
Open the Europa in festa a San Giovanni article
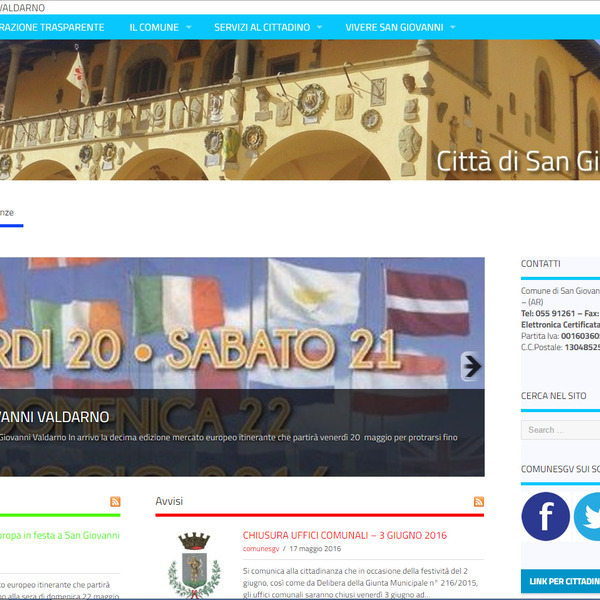[60, 535]
